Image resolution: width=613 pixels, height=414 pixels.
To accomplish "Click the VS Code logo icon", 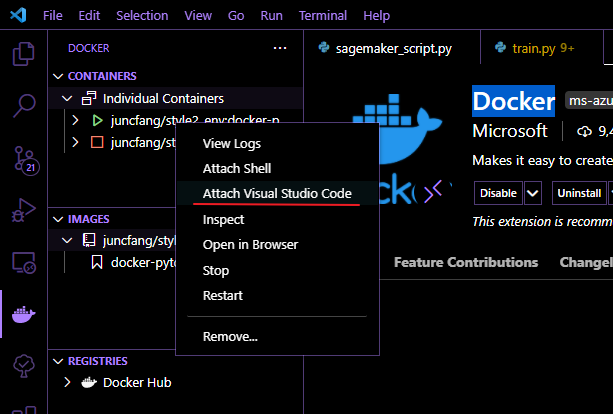I will coord(18,15).
